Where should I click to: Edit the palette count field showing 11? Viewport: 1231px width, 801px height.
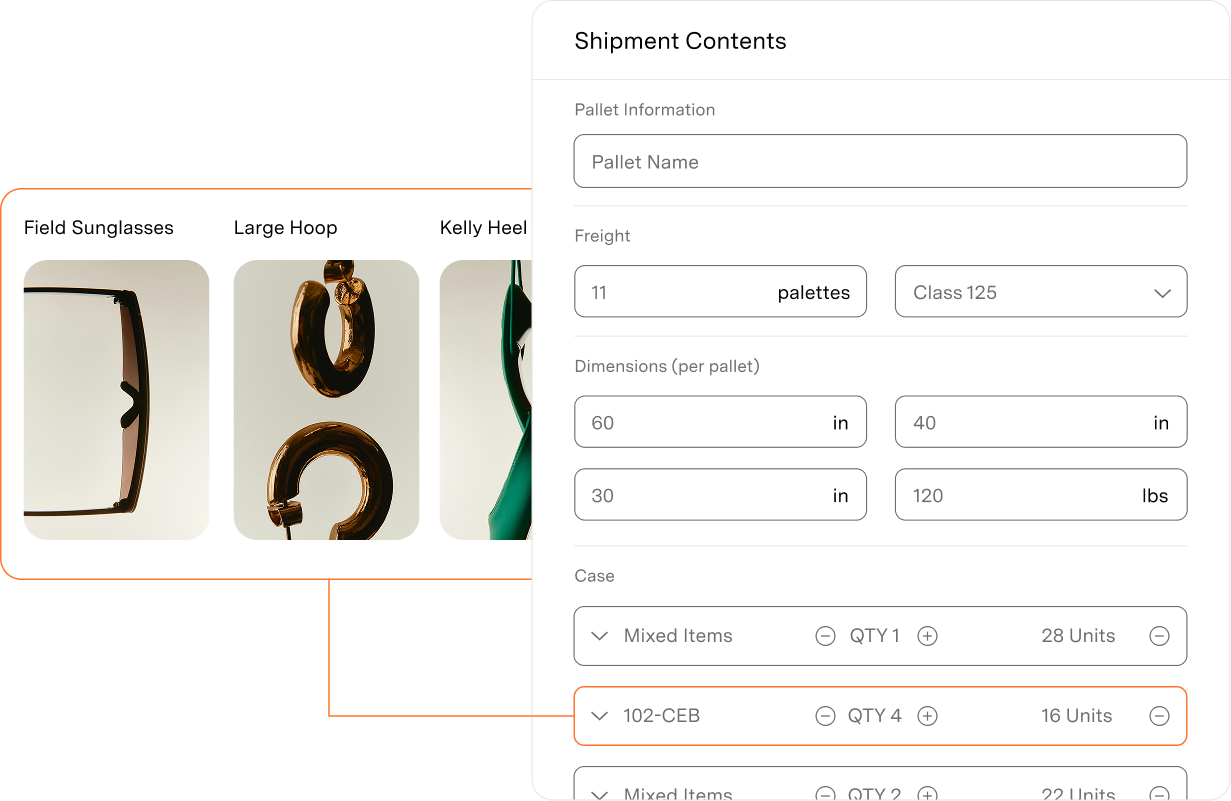680,291
